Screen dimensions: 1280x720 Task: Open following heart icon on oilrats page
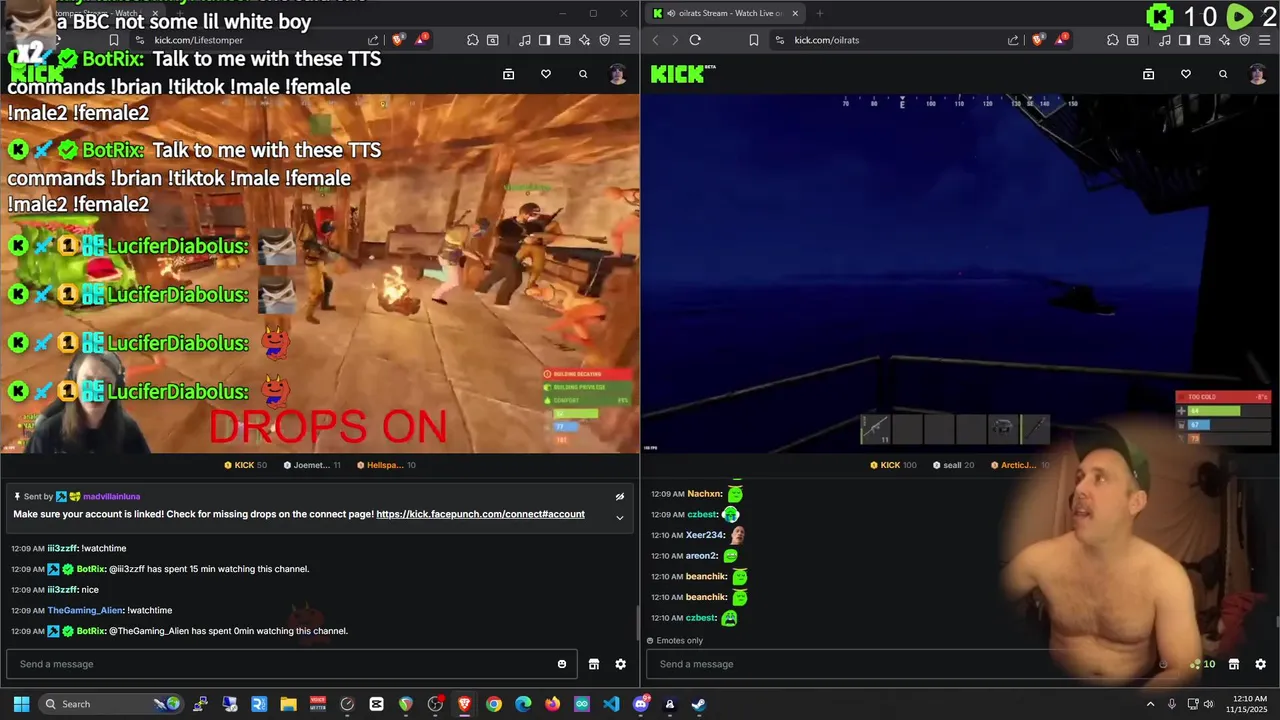1185,74
